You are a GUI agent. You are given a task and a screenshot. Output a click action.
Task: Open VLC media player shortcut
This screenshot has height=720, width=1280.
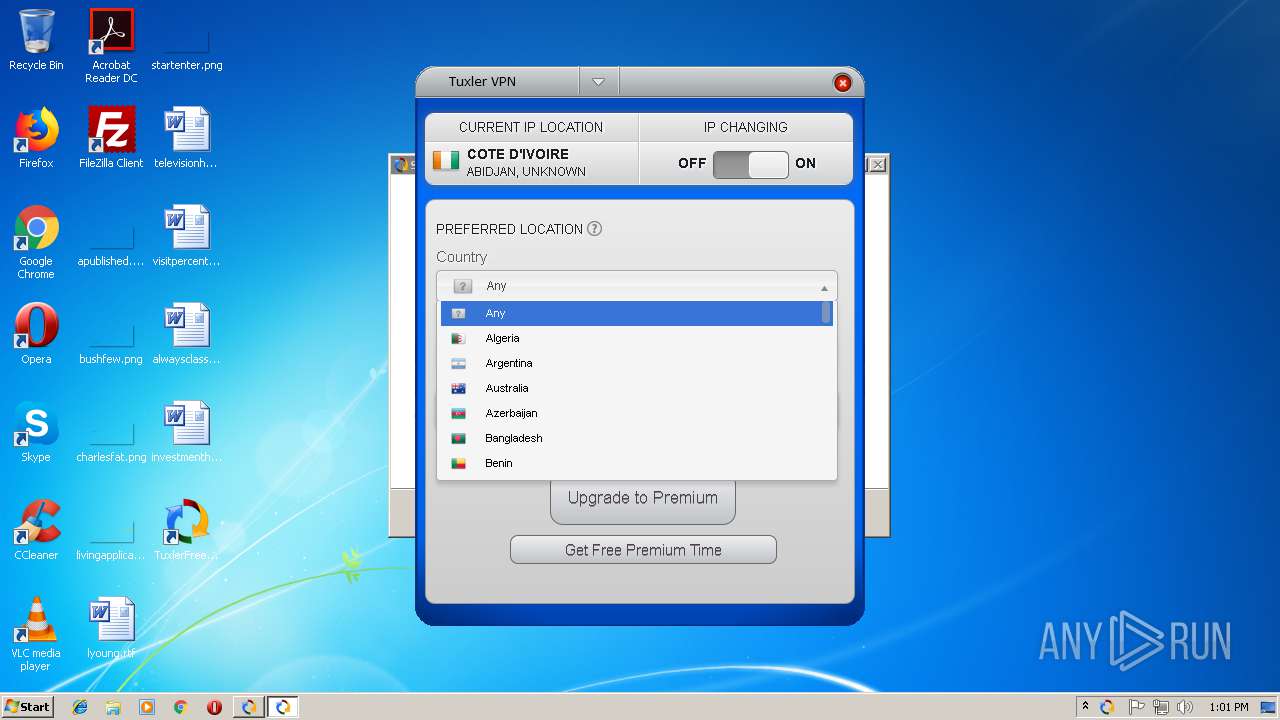[36, 634]
